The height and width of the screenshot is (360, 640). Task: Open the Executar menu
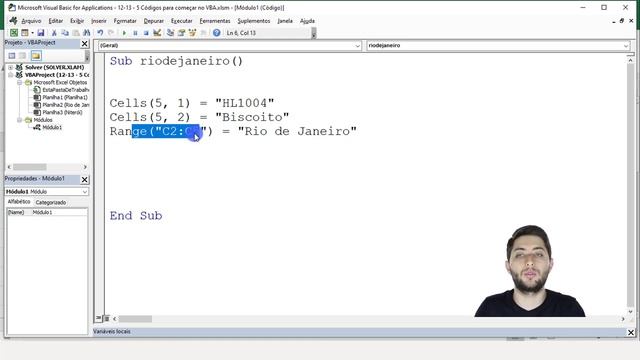(181, 21)
